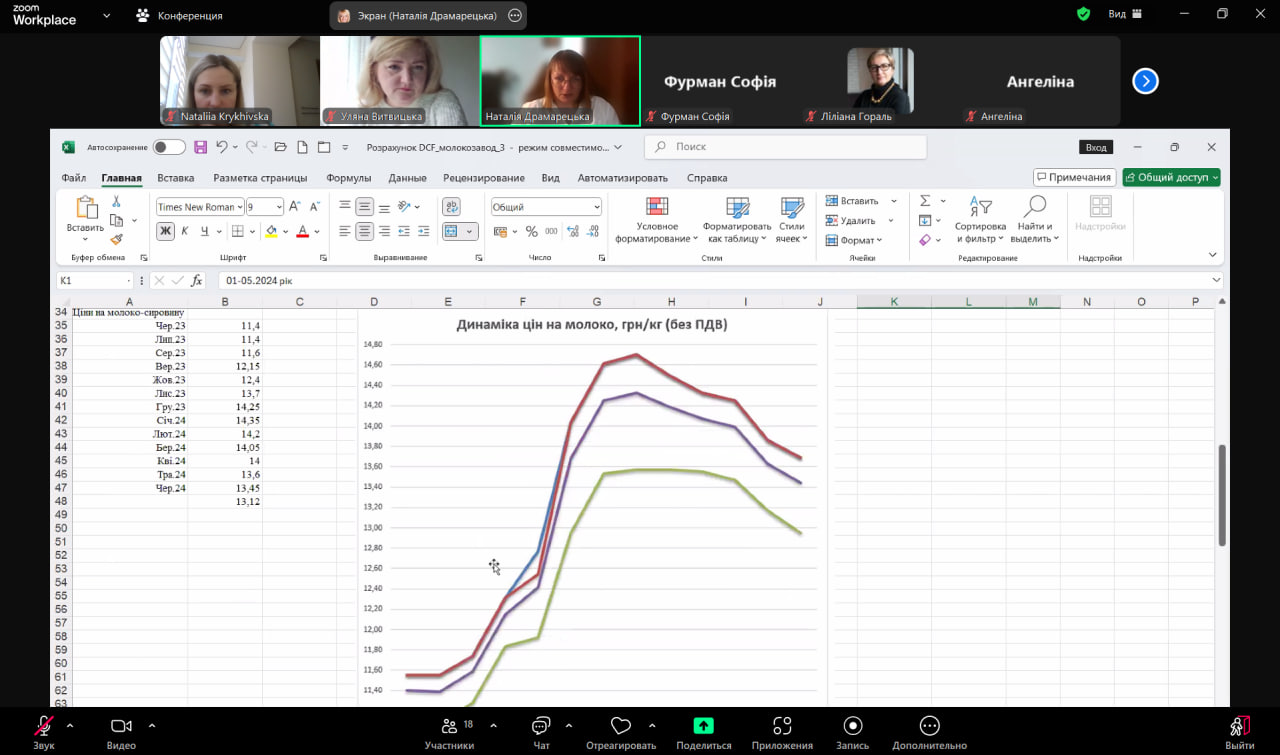Open Найти и выделить magnifier
The height and width of the screenshot is (755, 1280).
click(1034, 220)
